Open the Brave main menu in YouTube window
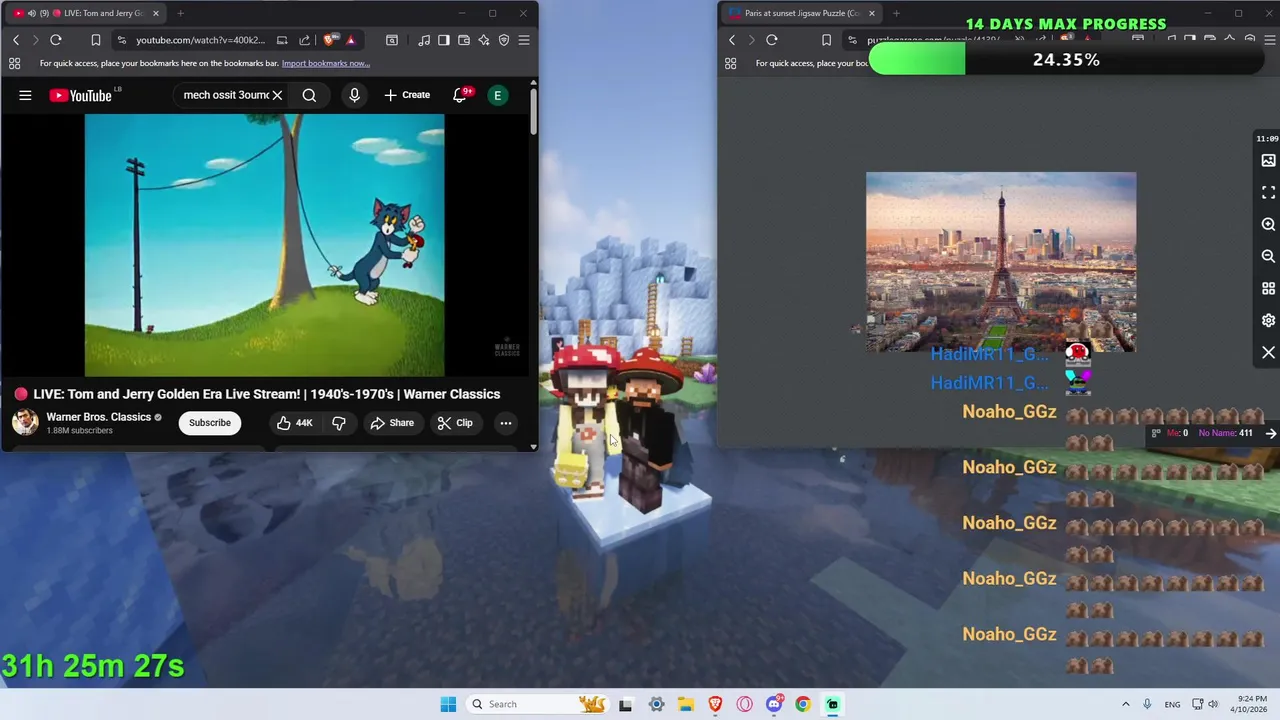This screenshot has height=720, width=1280. pos(524,40)
